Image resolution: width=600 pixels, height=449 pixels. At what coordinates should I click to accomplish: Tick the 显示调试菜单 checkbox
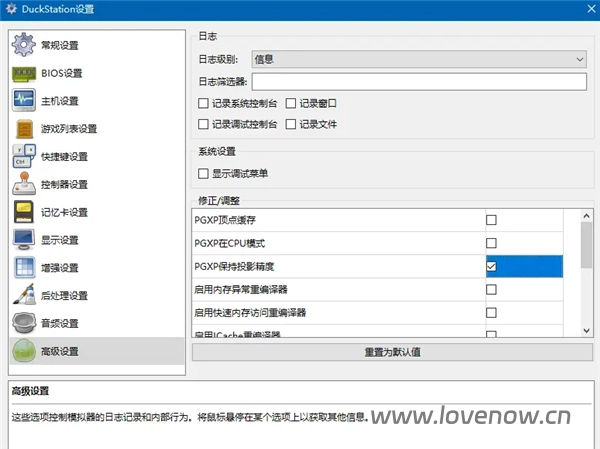click(203, 173)
